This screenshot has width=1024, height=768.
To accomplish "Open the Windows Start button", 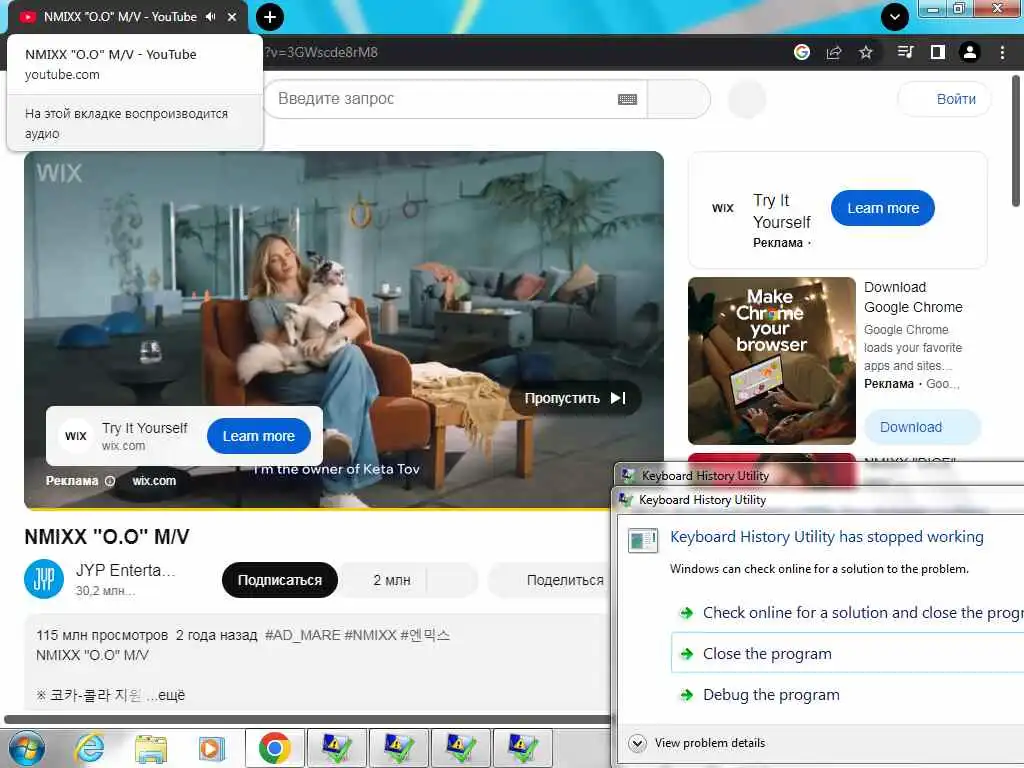I will tap(27, 747).
